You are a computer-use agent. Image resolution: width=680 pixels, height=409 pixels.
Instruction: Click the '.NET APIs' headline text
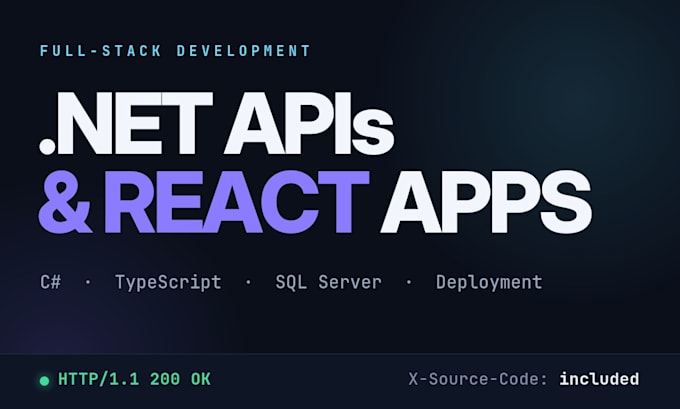216,123
